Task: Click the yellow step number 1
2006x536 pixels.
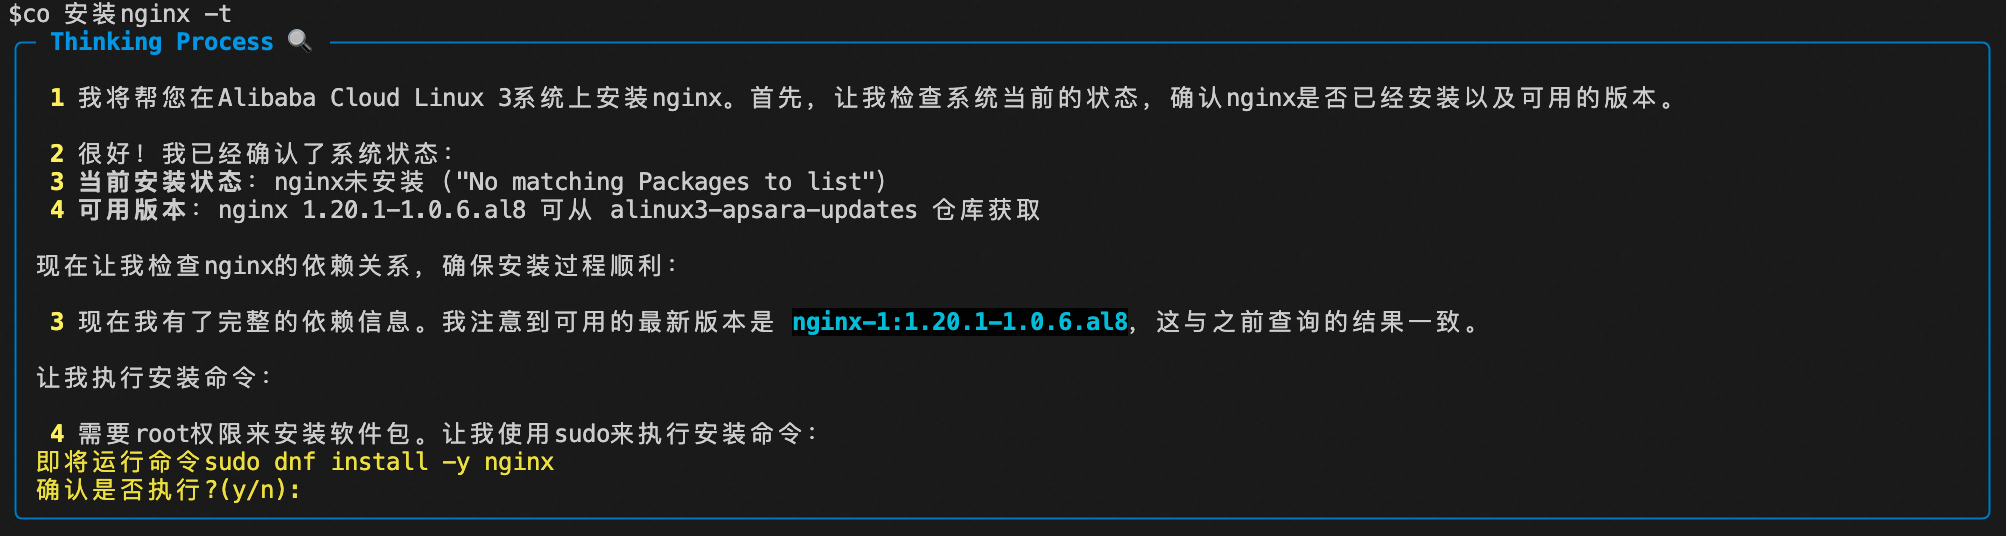Action: tap(57, 98)
